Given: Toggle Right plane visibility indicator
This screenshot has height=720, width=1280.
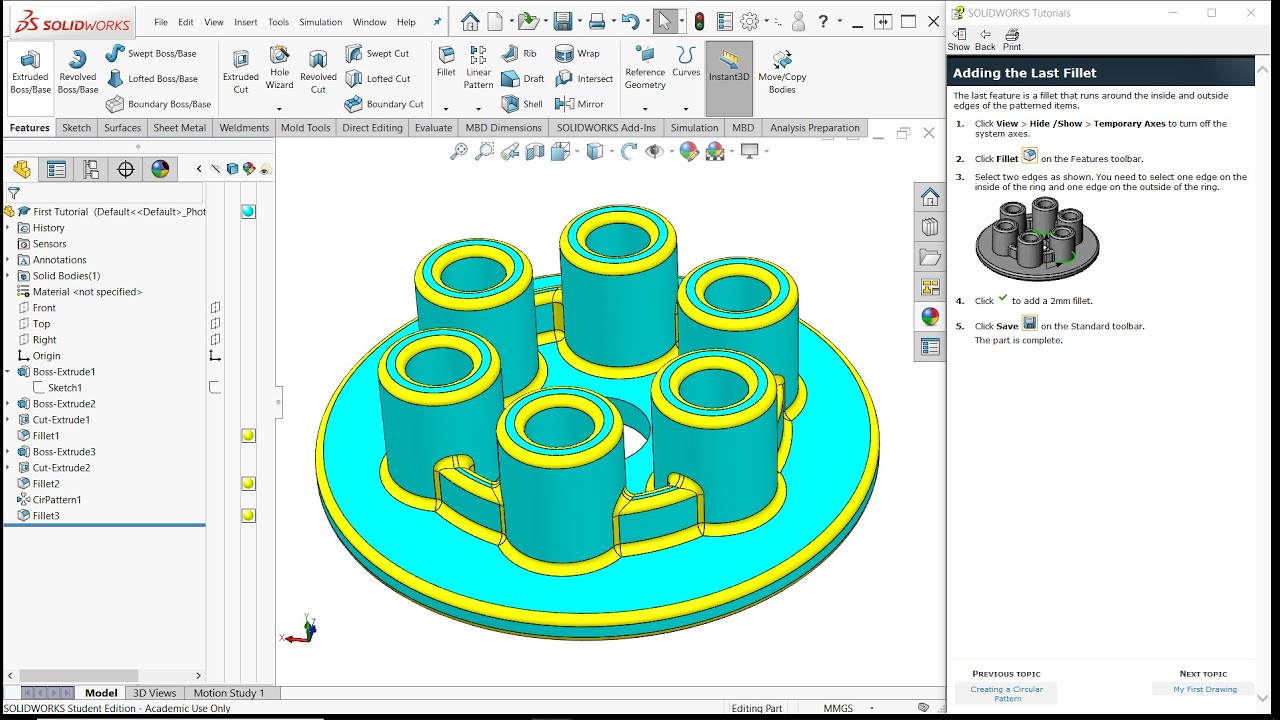Looking at the screenshot, I should coord(215,340).
